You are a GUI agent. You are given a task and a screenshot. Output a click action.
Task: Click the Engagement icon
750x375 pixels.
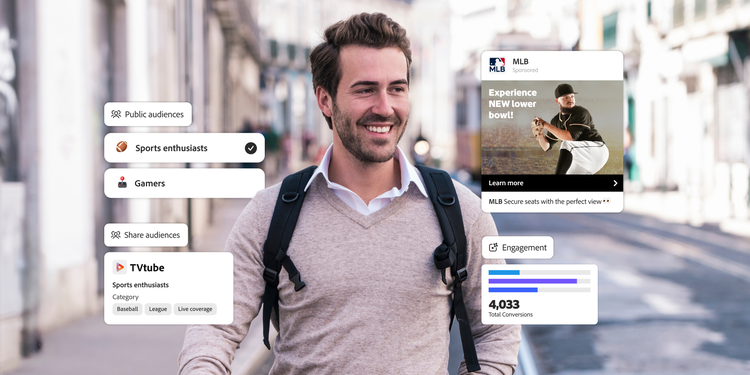point(493,247)
